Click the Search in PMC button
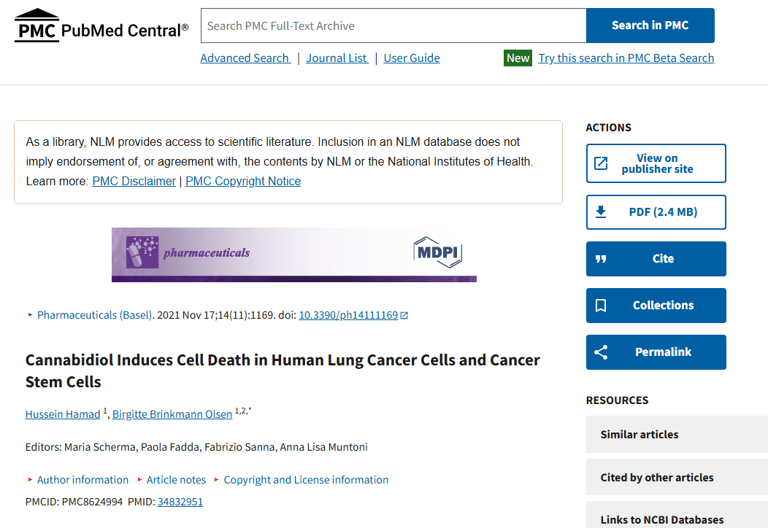768x528 pixels. pos(650,25)
